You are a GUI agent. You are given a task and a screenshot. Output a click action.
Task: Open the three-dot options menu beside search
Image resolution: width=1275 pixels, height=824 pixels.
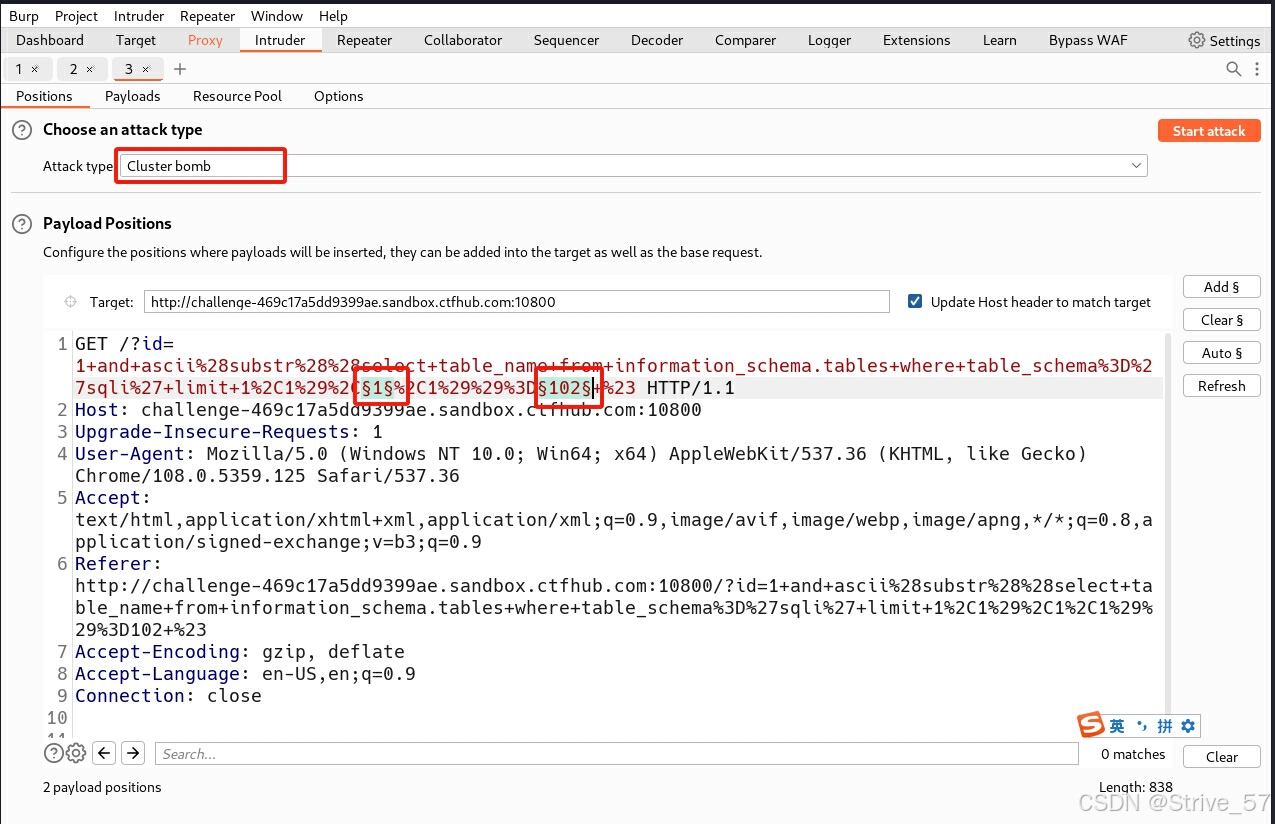coord(1257,69)
